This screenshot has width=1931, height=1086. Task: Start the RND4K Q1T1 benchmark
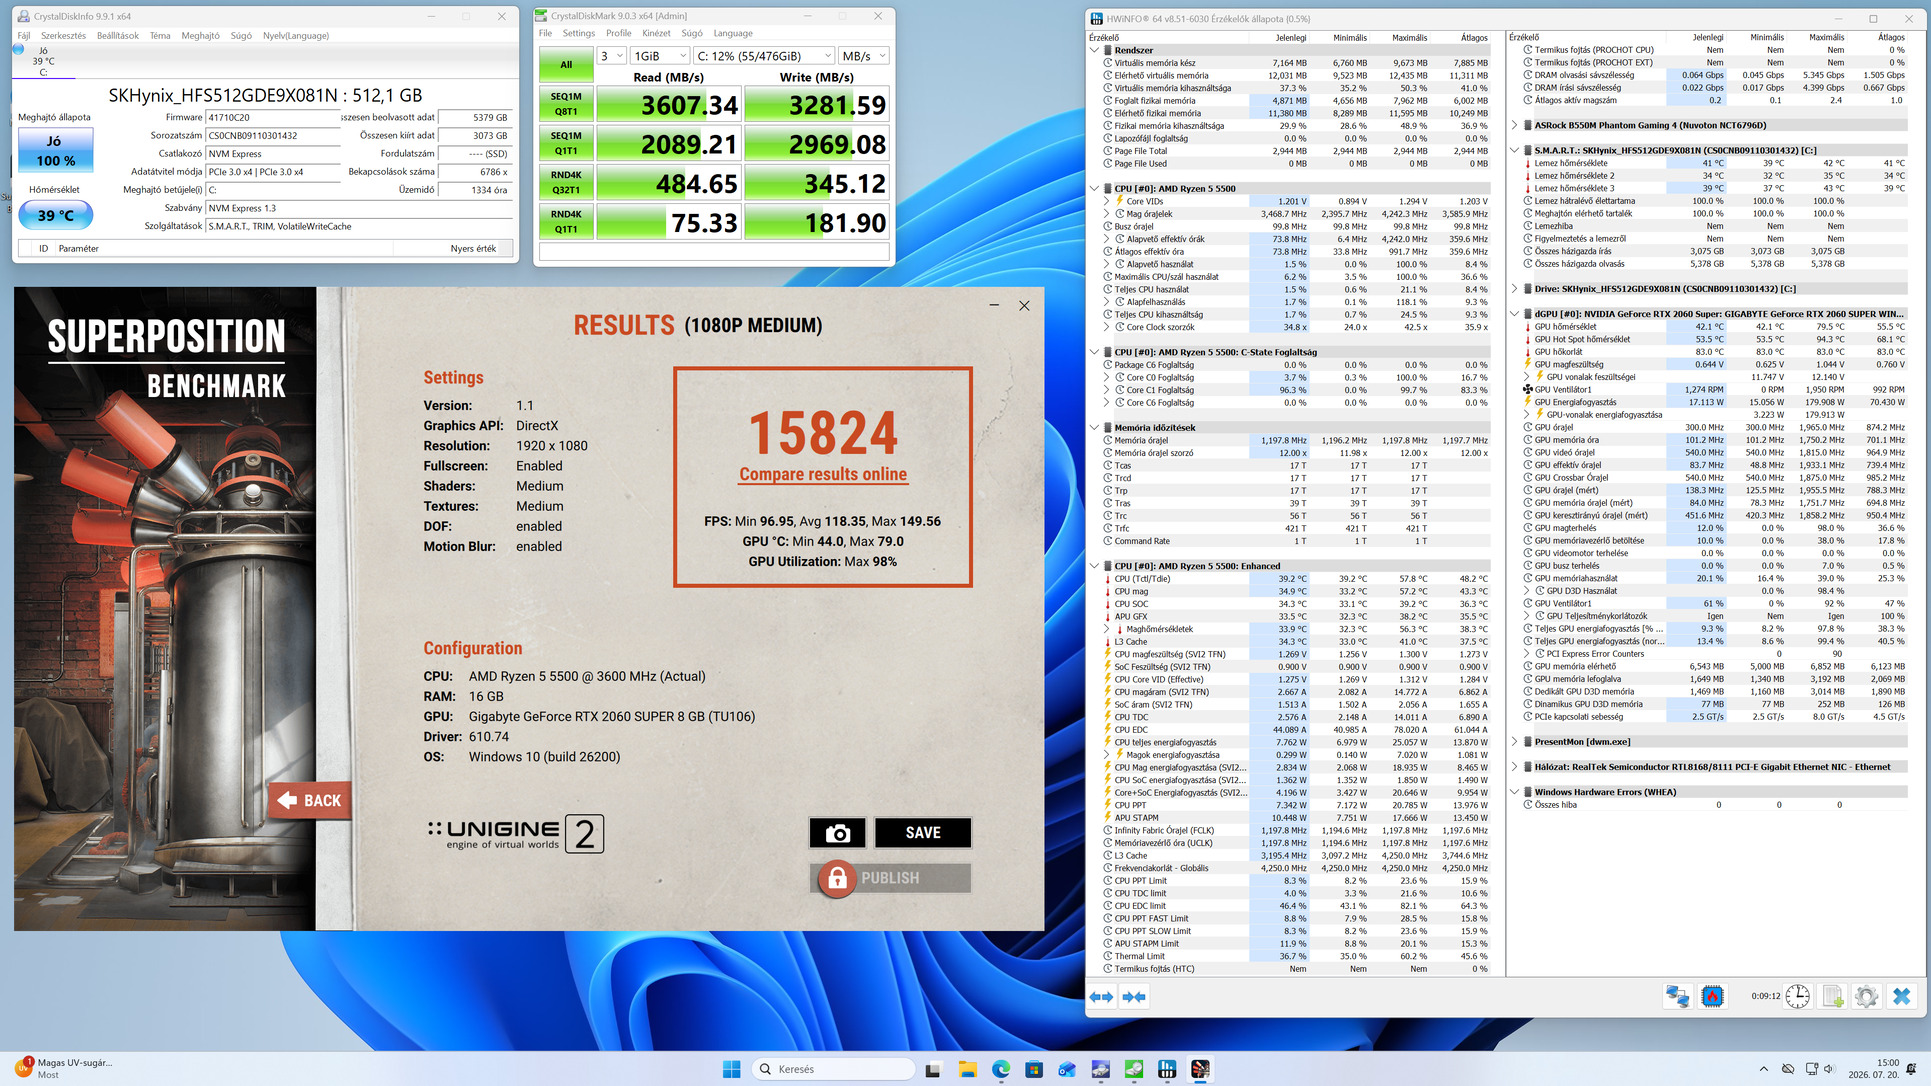[x=566, y=221]
